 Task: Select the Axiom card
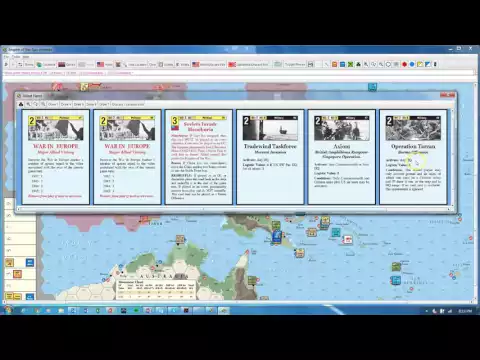pyautogui.click(x=342, y=157)
